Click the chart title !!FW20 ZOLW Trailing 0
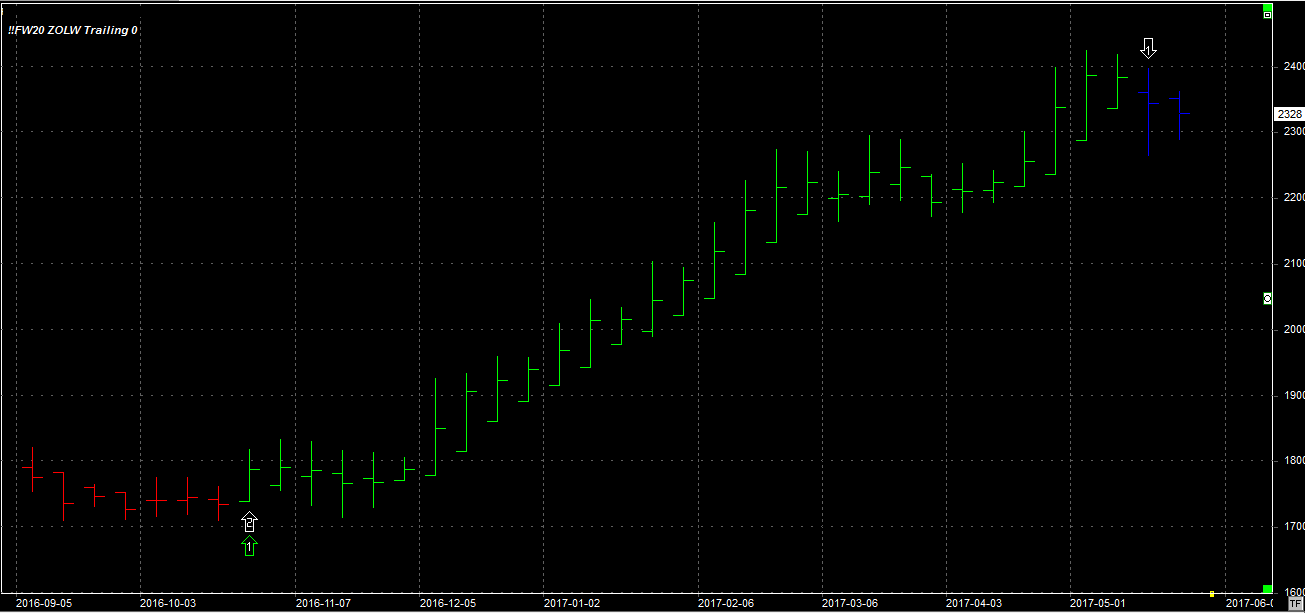1305x613 pixels. (x=73, y=30)
